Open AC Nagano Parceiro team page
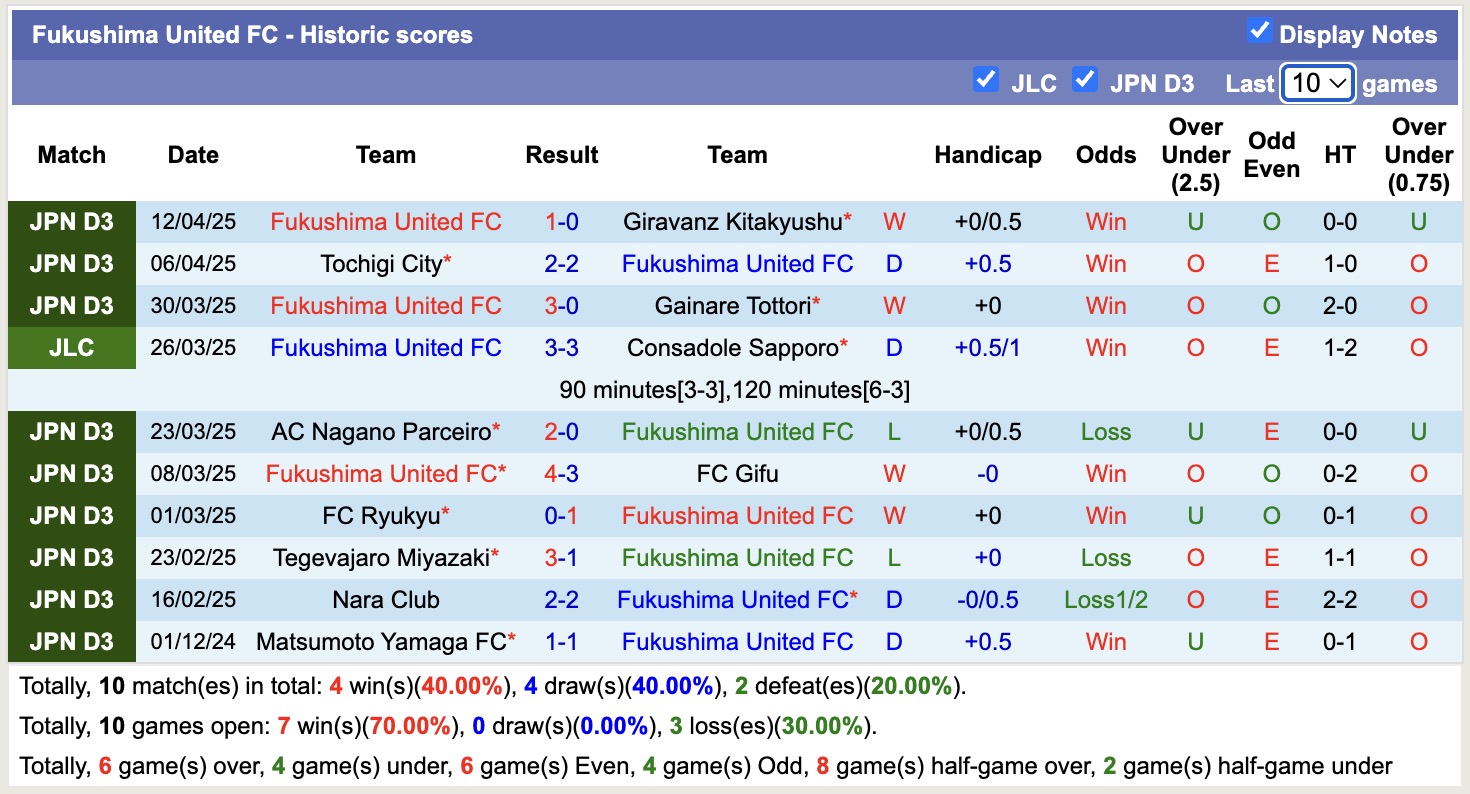 click(x=378, y=431)
